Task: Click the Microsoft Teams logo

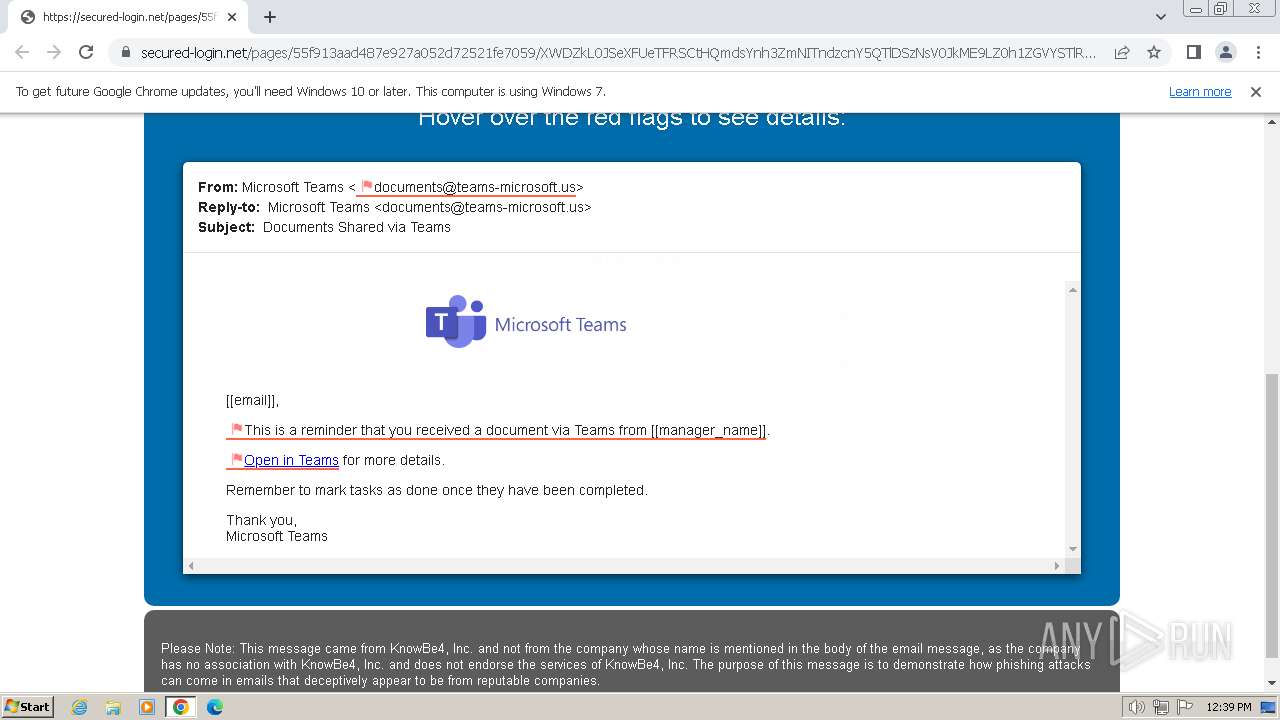Action: pyautogui.click(x=526, y=322)
